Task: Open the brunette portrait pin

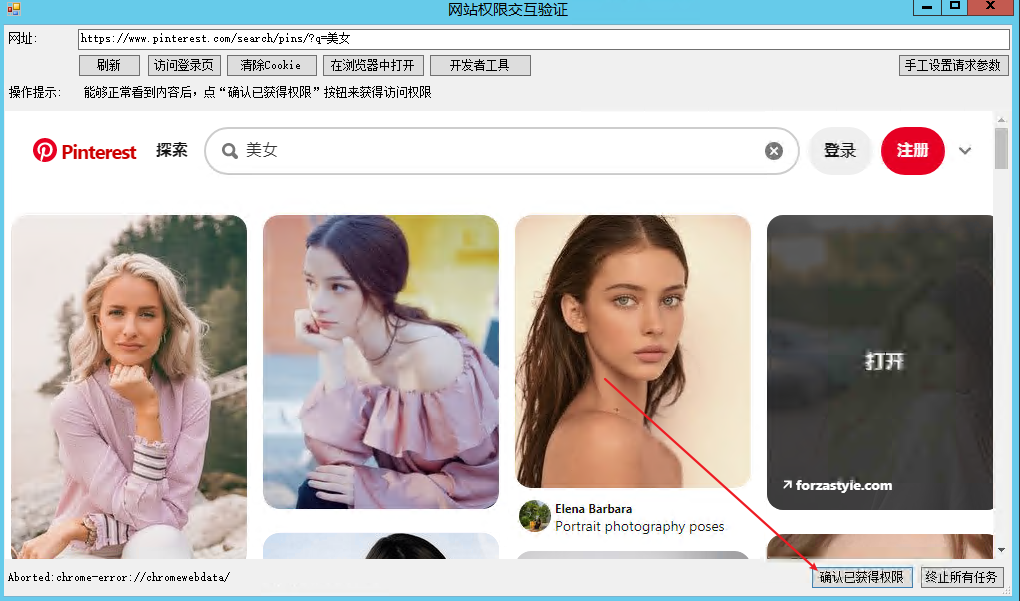Action: (632, 351)
